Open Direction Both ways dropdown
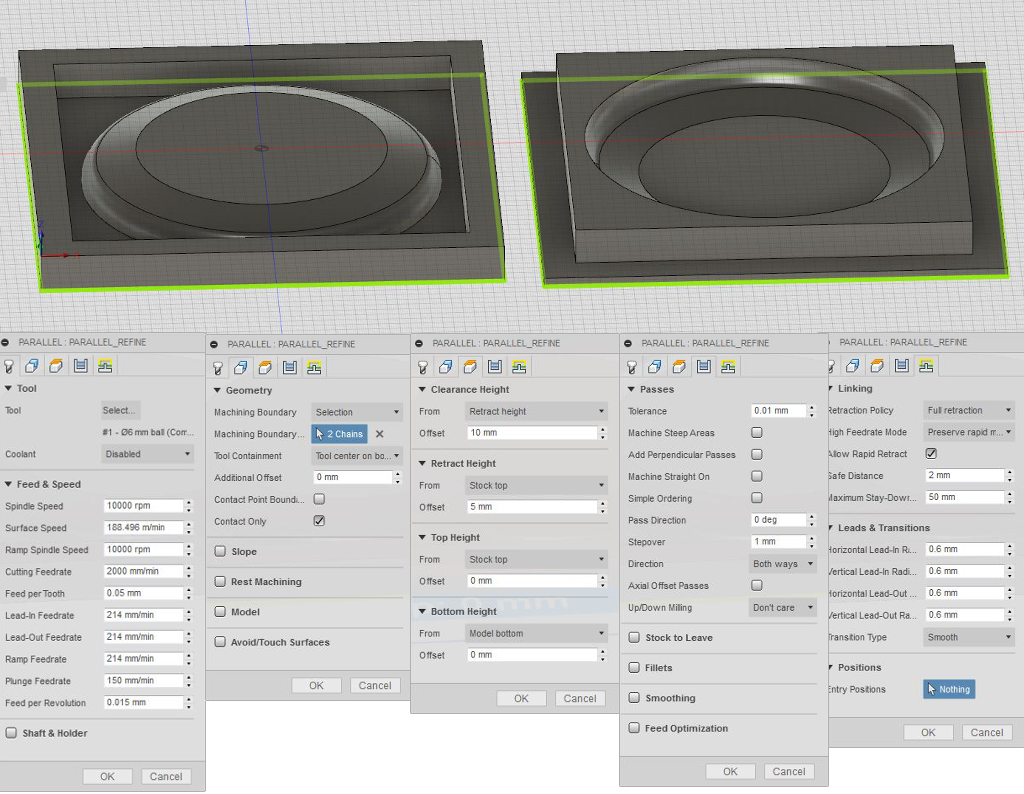 pos(782,564)
